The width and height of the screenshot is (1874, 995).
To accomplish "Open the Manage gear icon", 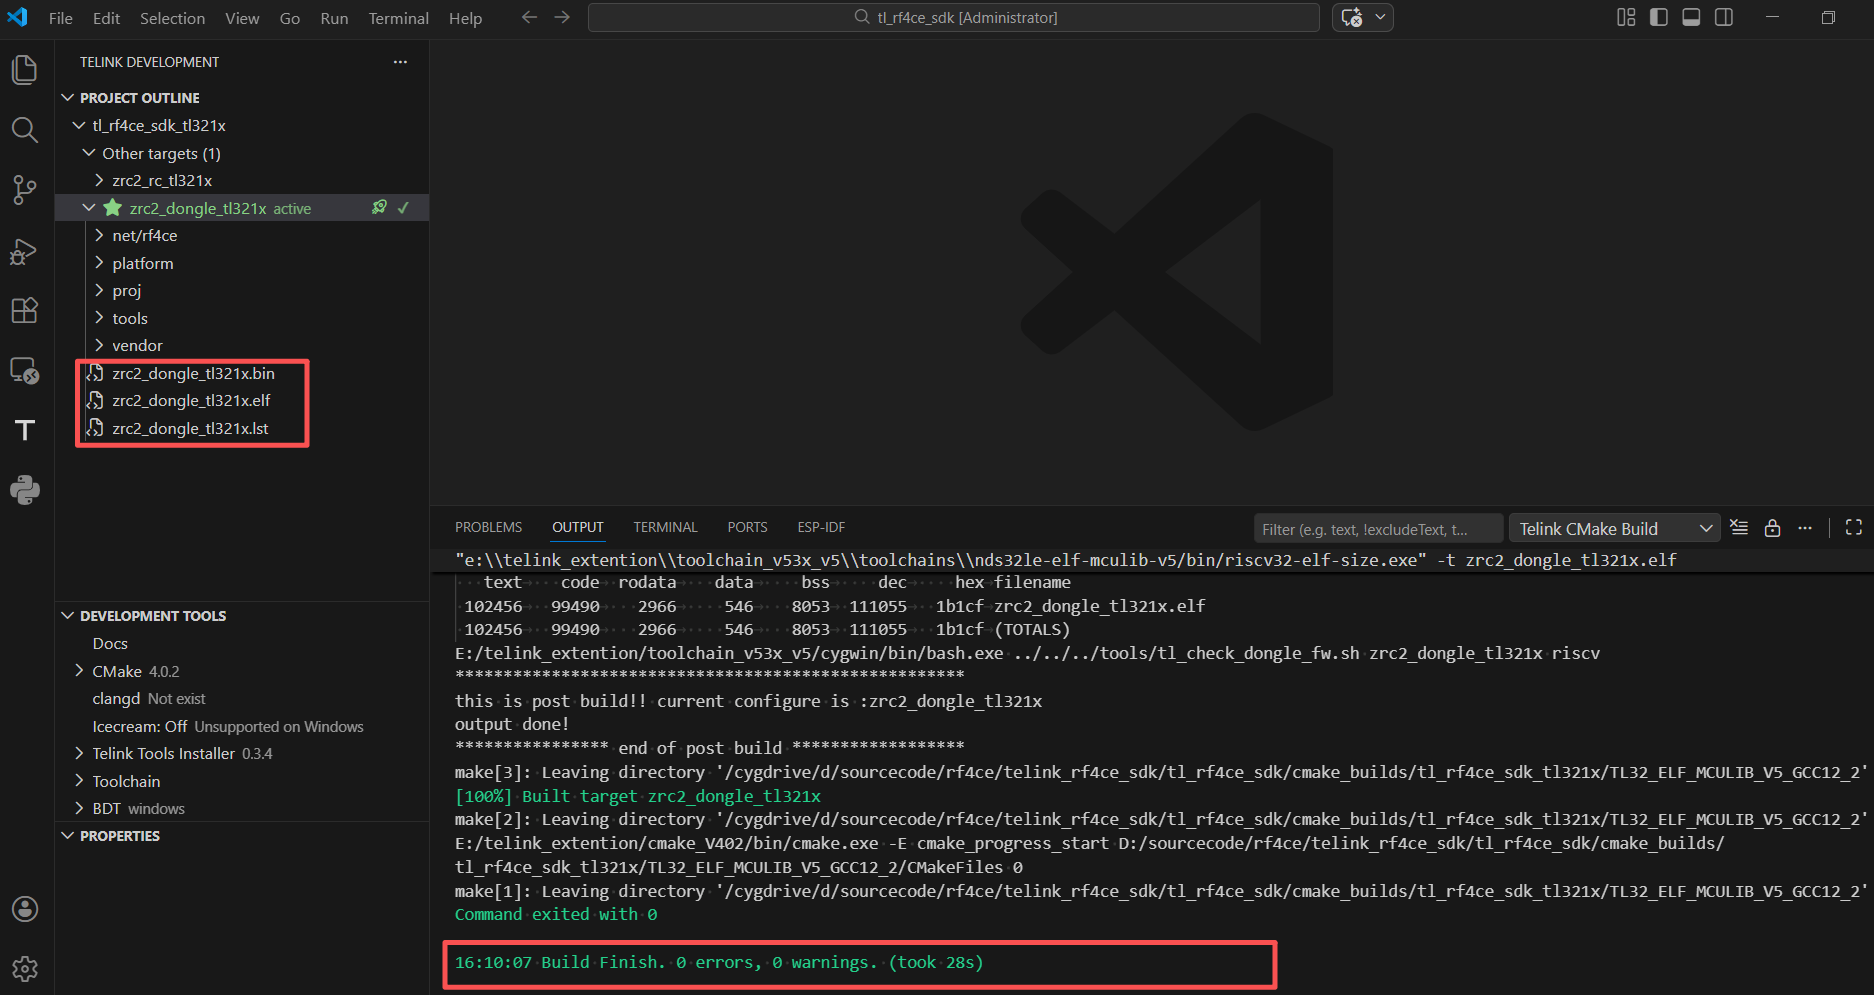I will pos(25,969).
